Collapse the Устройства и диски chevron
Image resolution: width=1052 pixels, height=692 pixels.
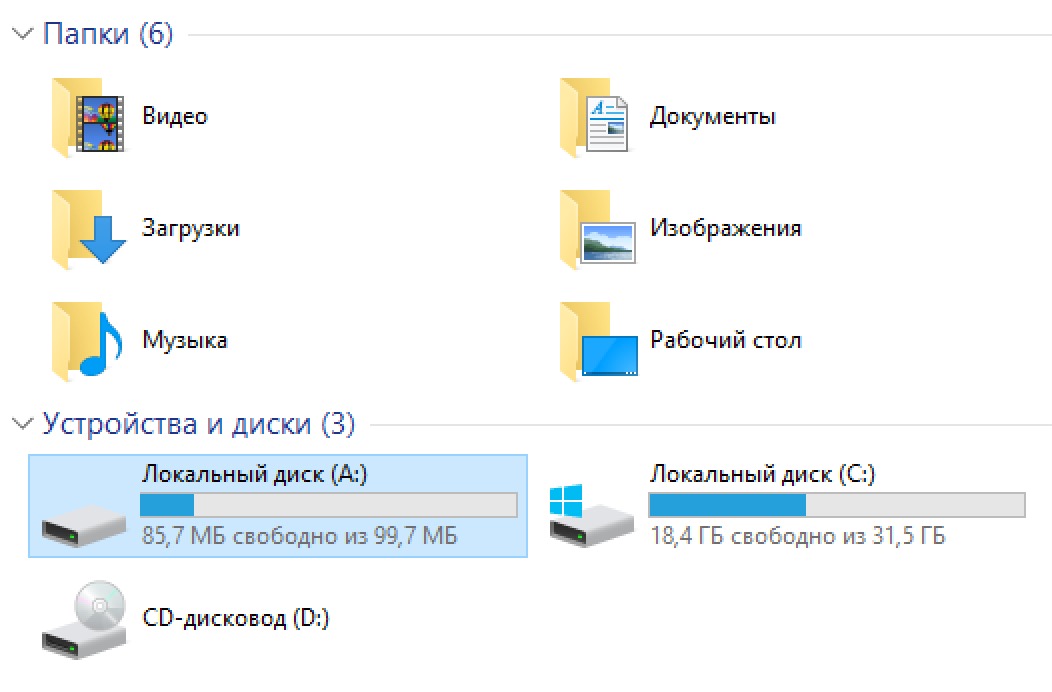[22, 424]
